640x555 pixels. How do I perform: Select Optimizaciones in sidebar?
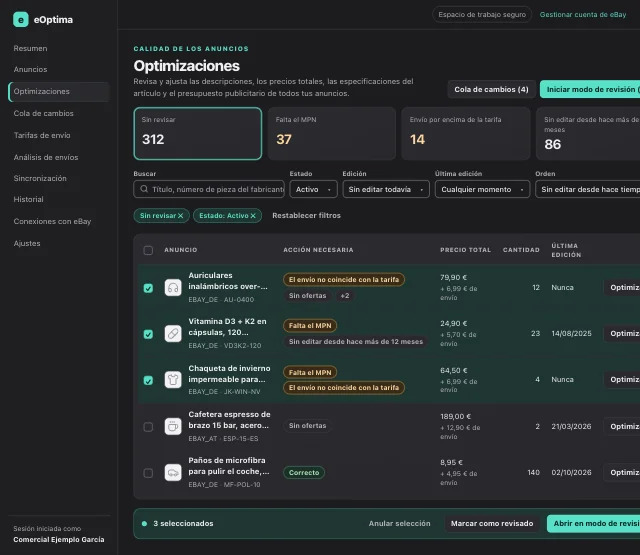coord(59,91)
